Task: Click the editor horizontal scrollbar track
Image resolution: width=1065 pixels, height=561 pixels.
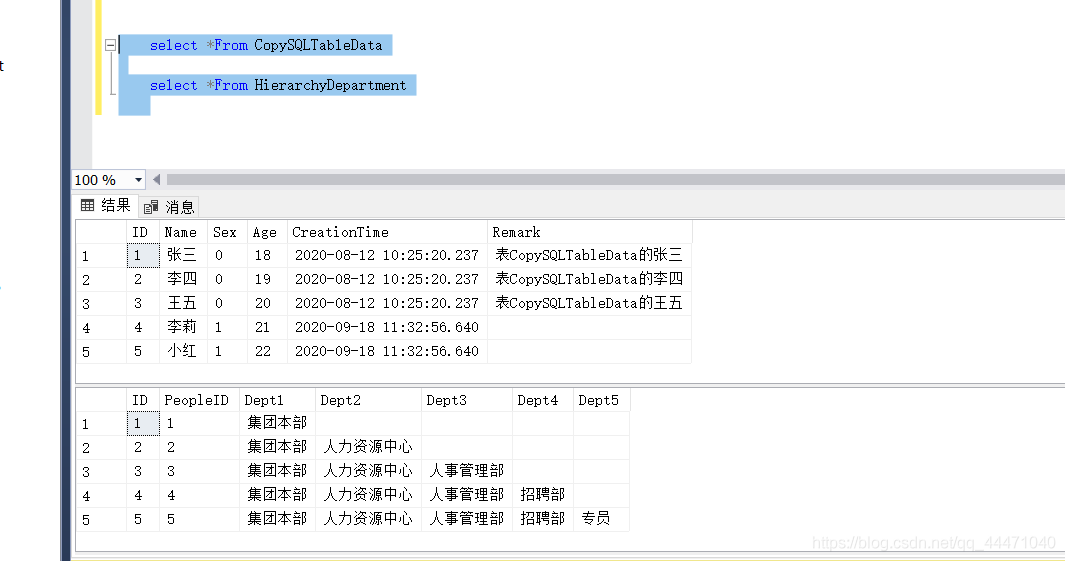Action: point(615,180)
